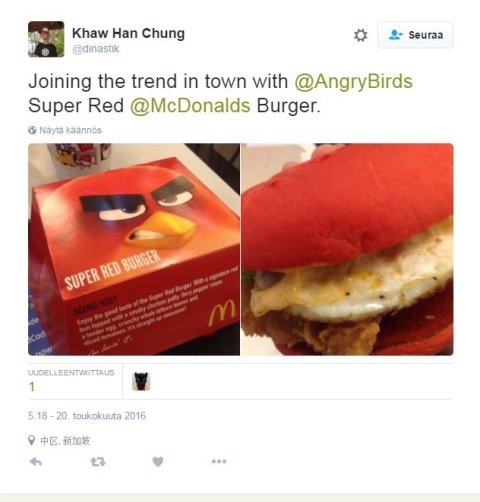Like the tweet with heart icon

158,462
